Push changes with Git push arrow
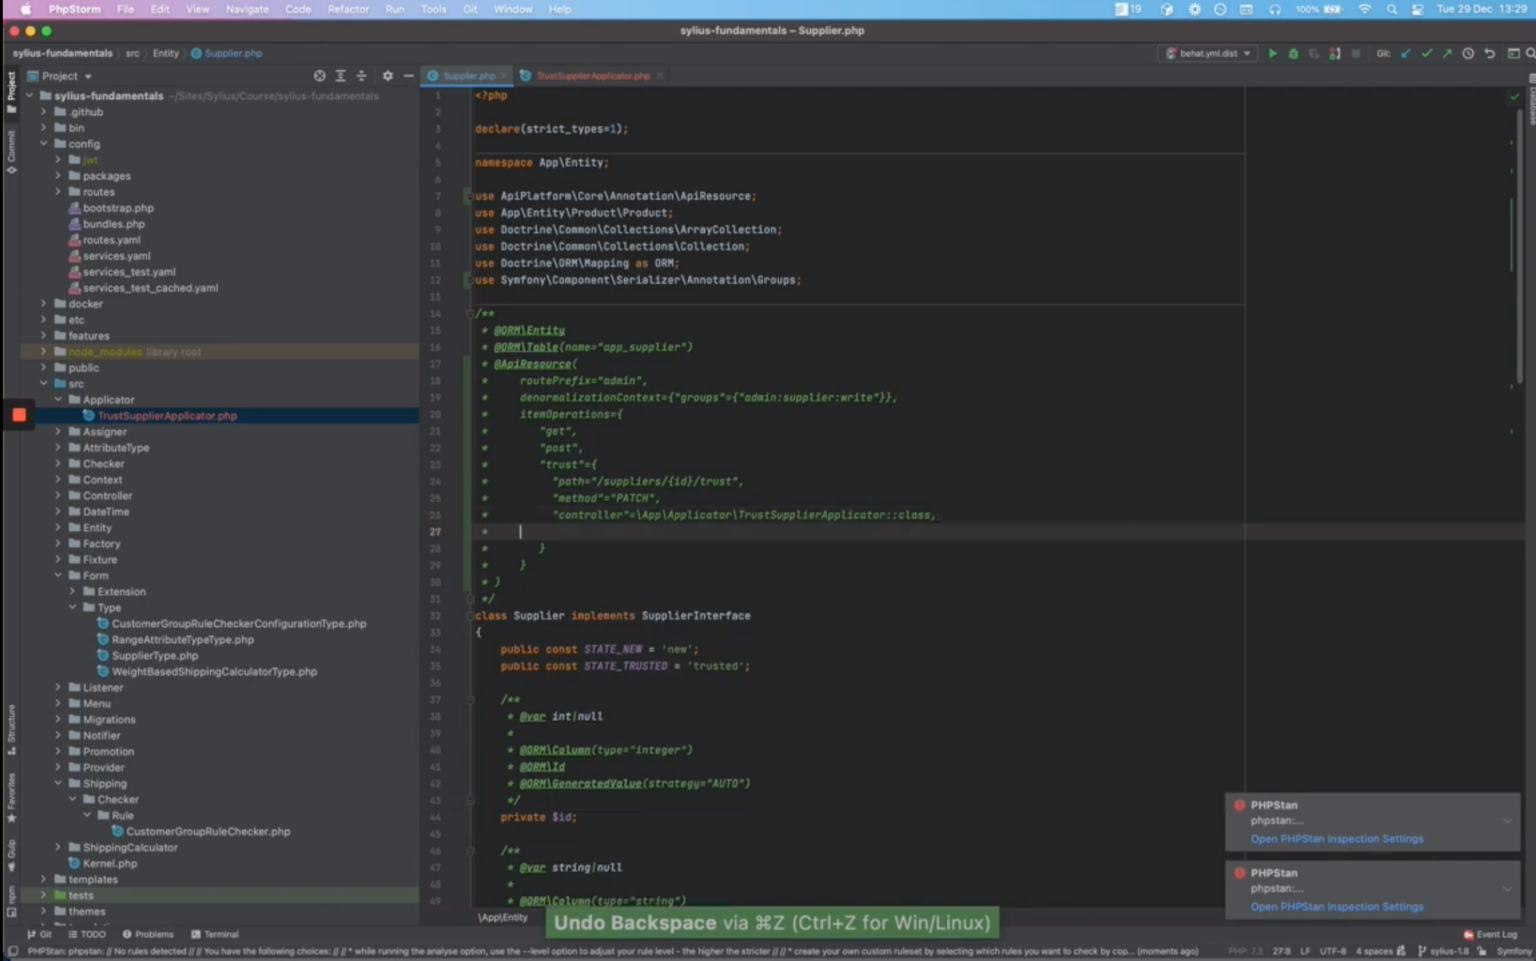Screen dimensions: 1536x961 pyautogui.click(x=1447, y=54)
